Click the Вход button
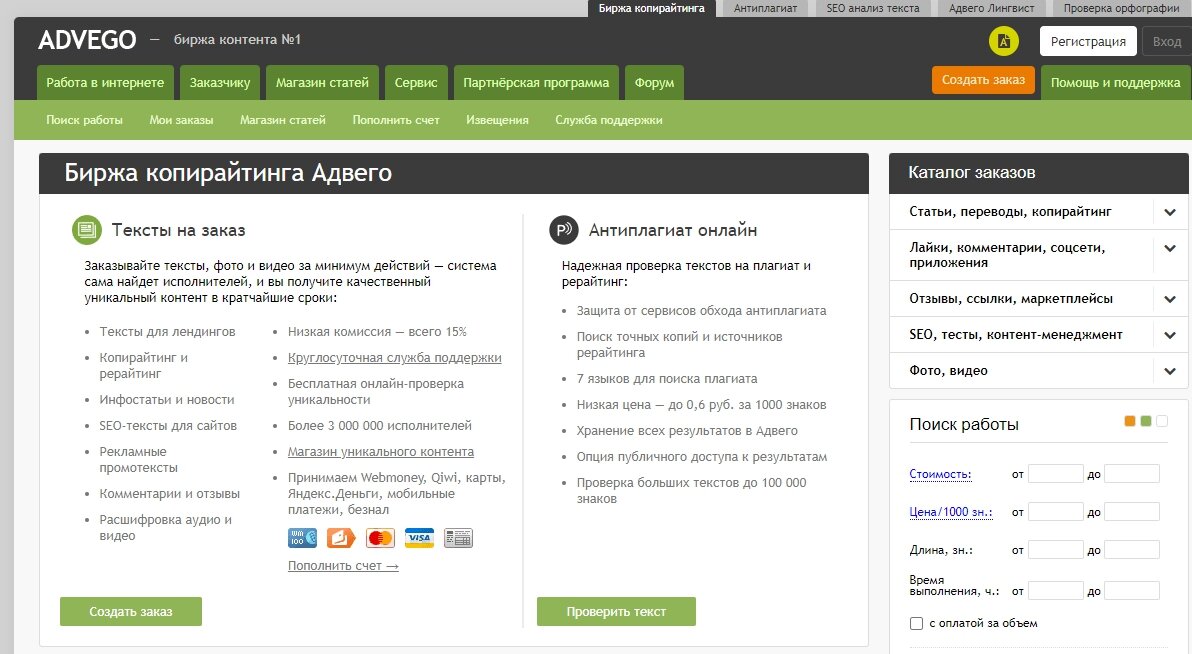This screenshot has height=654, width=1192. point(1166,42)
